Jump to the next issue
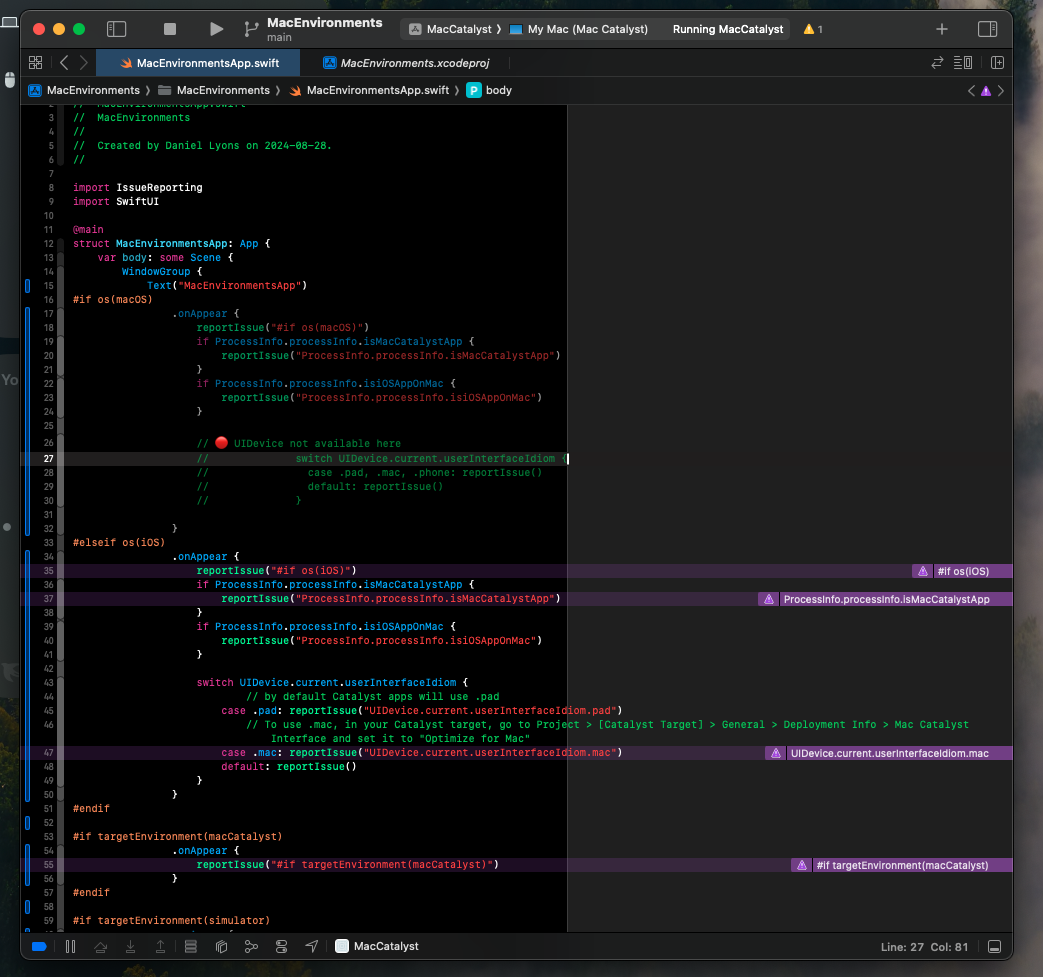1043x977 pixels. tap(1000, 90)
